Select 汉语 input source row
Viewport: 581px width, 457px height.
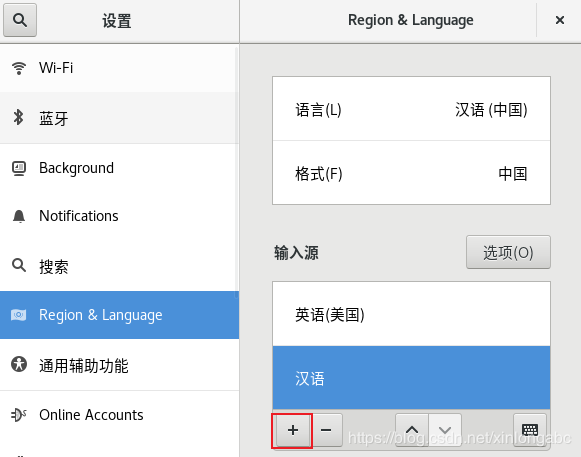tap(411, 378)
